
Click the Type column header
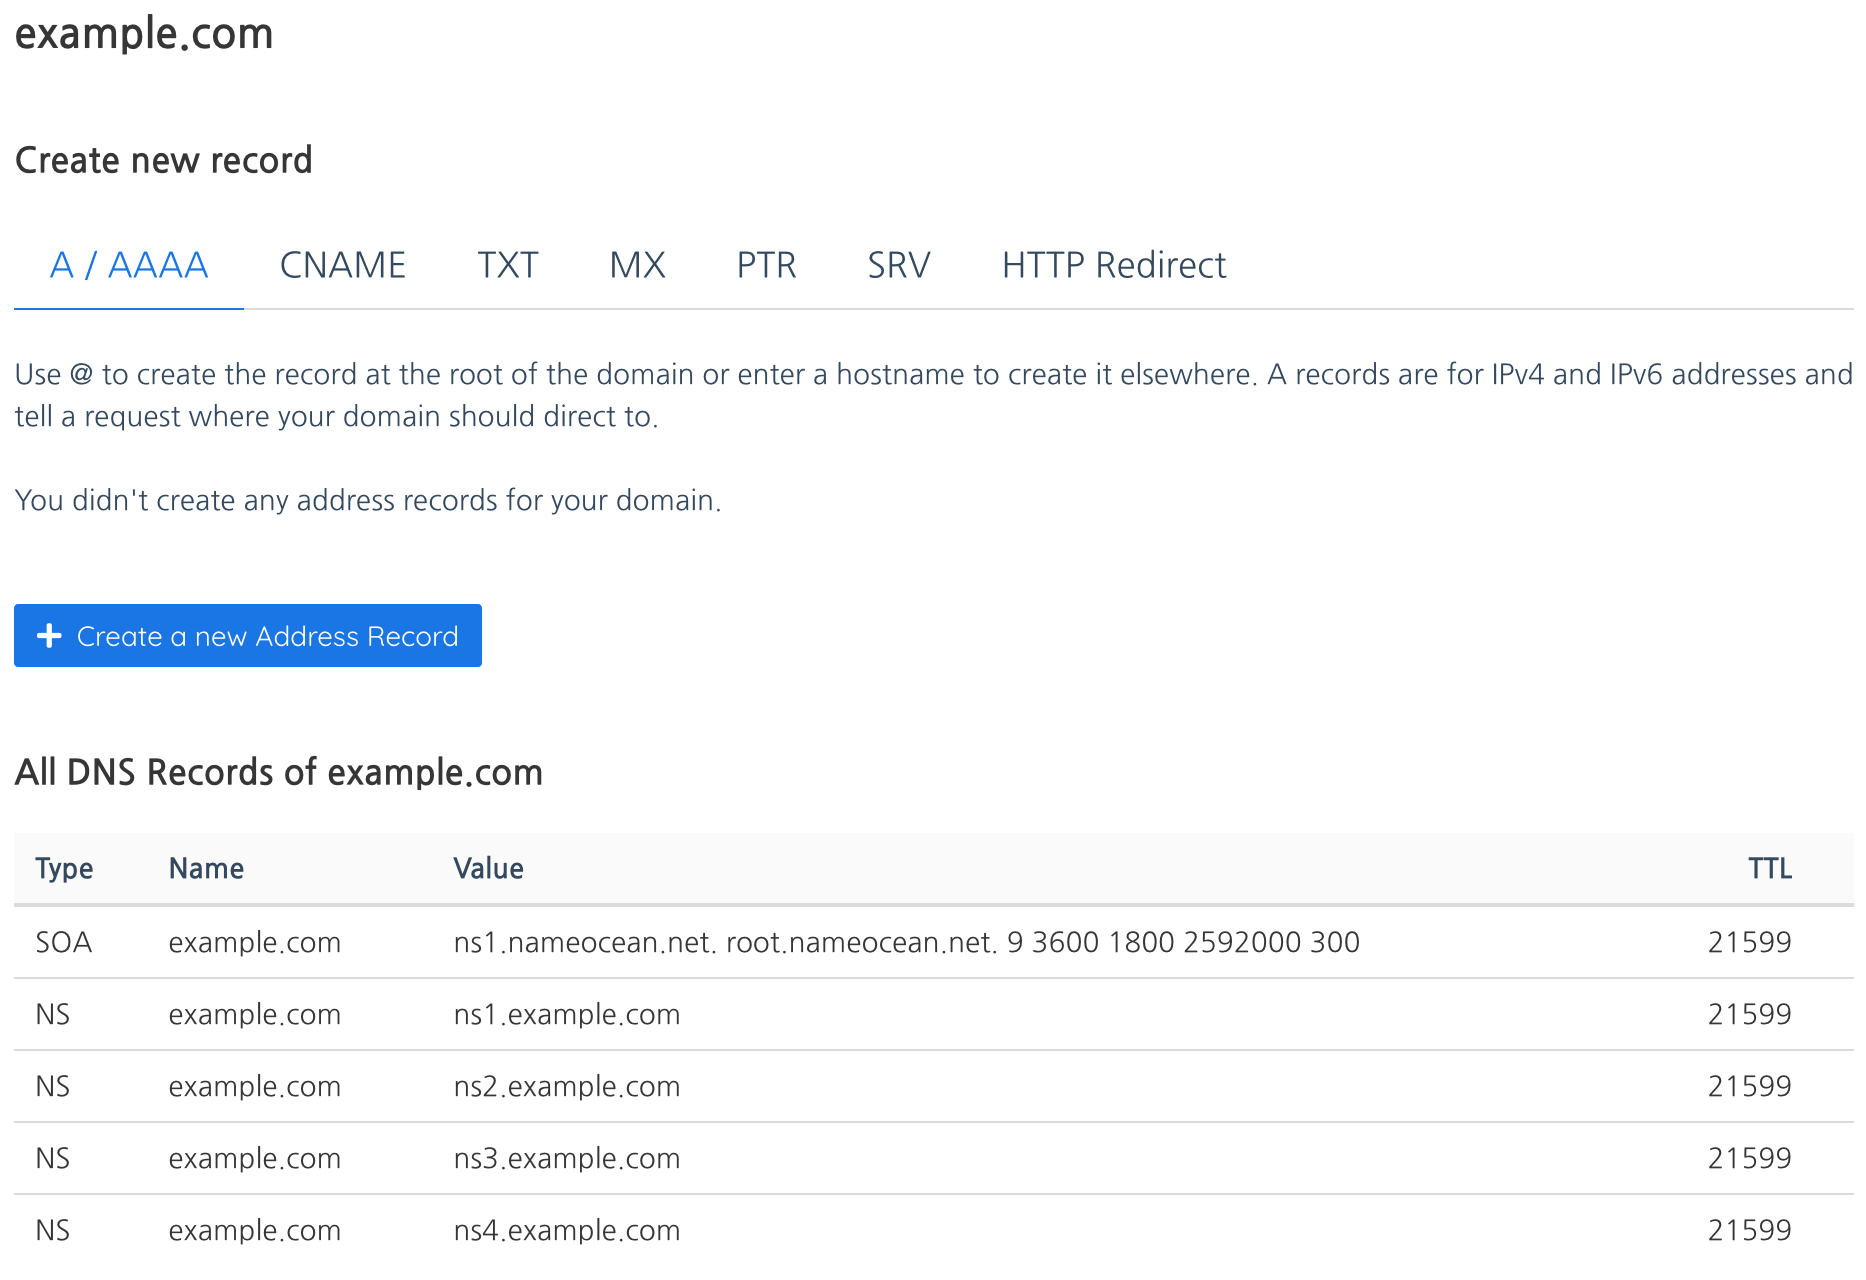[x=64, y=868]
